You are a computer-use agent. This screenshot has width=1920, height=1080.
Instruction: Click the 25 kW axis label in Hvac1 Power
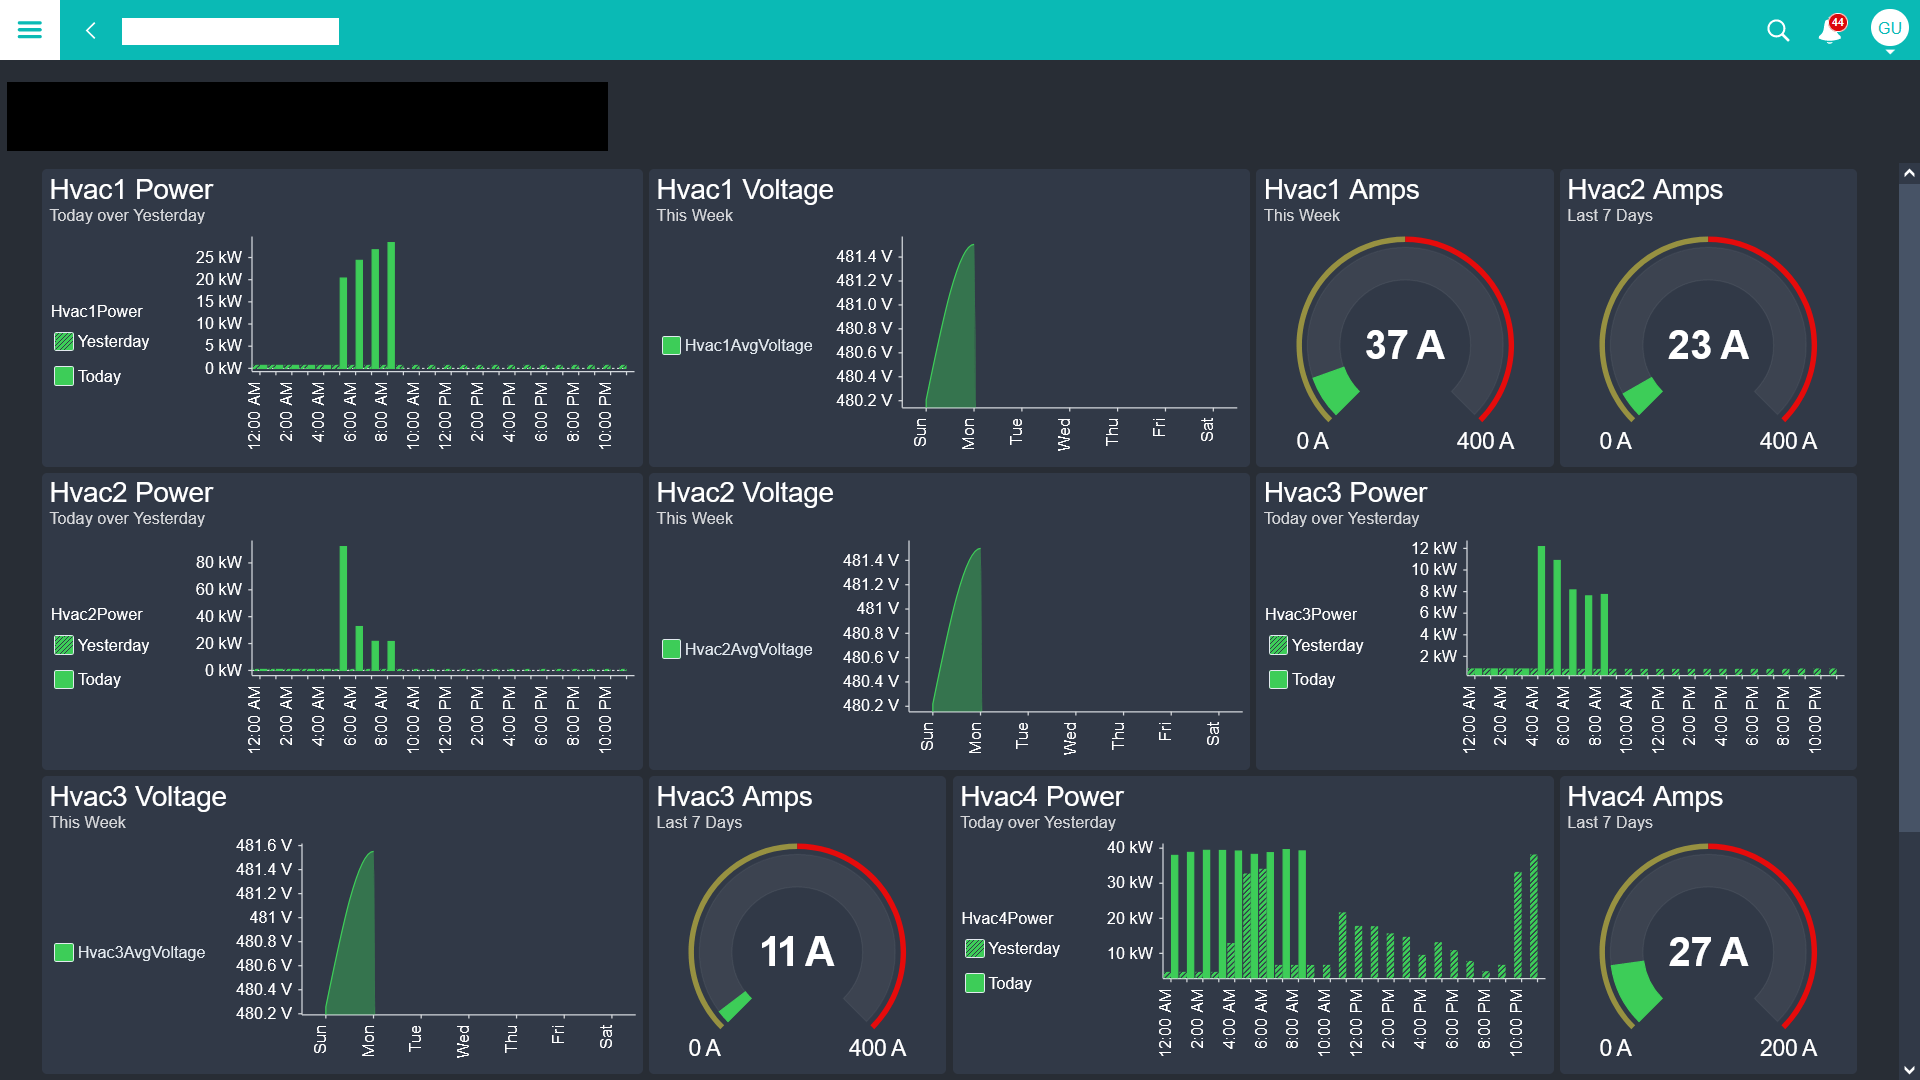pos(218,258)
